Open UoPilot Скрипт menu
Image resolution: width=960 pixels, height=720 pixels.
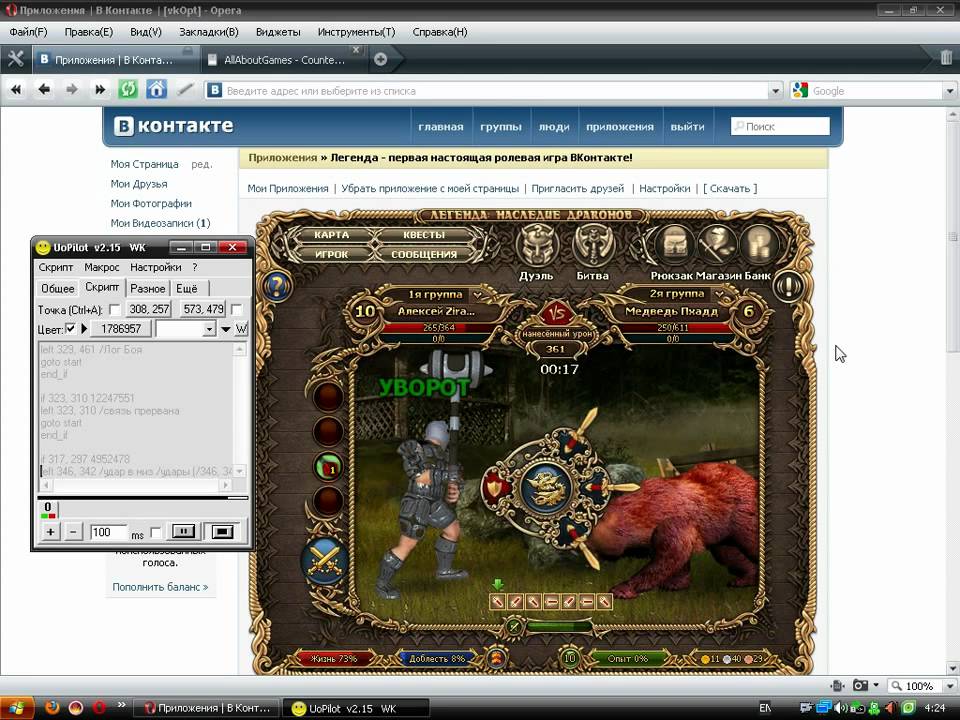(56, 267)
